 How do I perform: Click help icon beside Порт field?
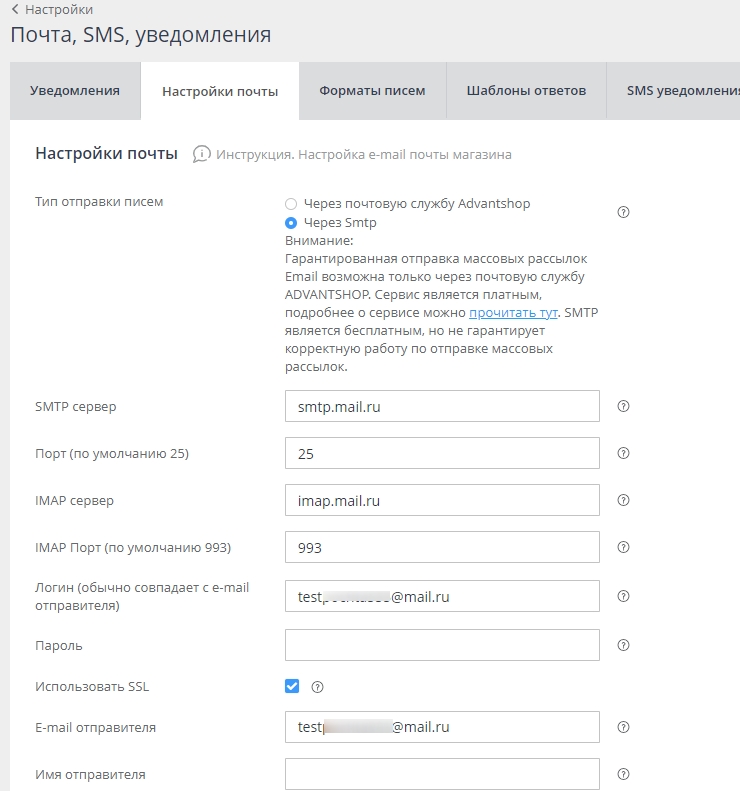tap(623, 453)
